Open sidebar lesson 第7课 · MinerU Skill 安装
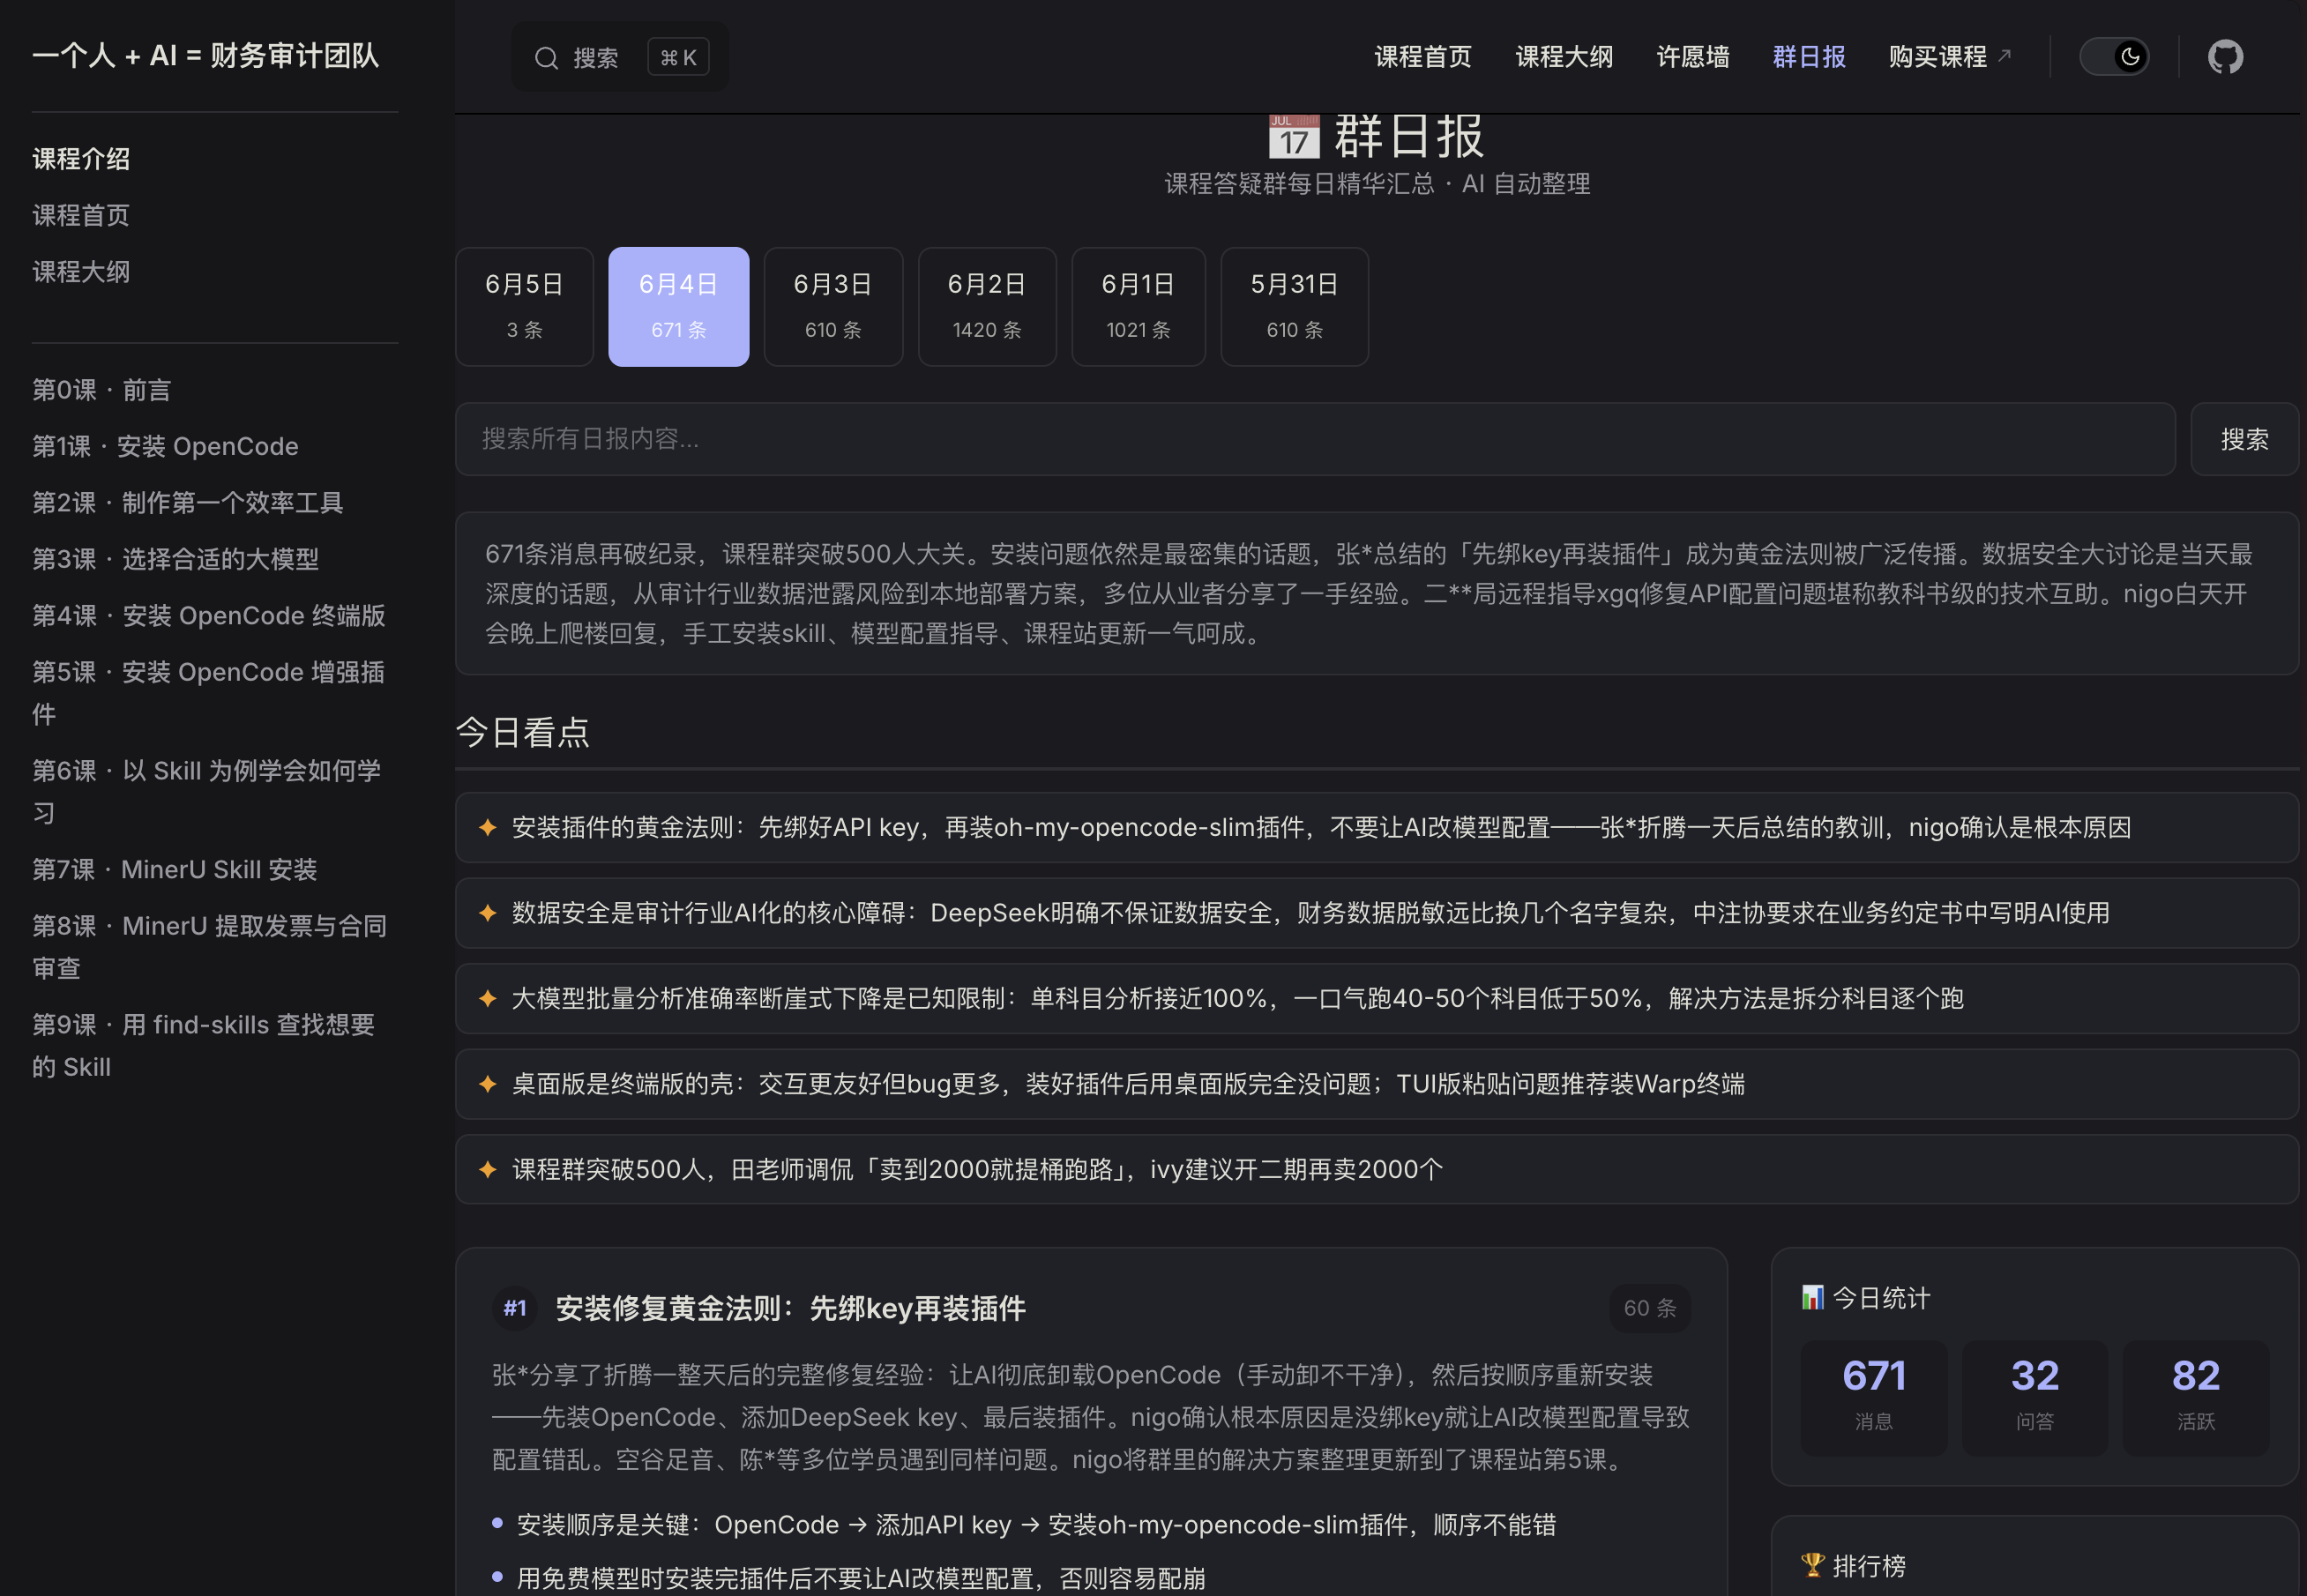 point(175,869)
